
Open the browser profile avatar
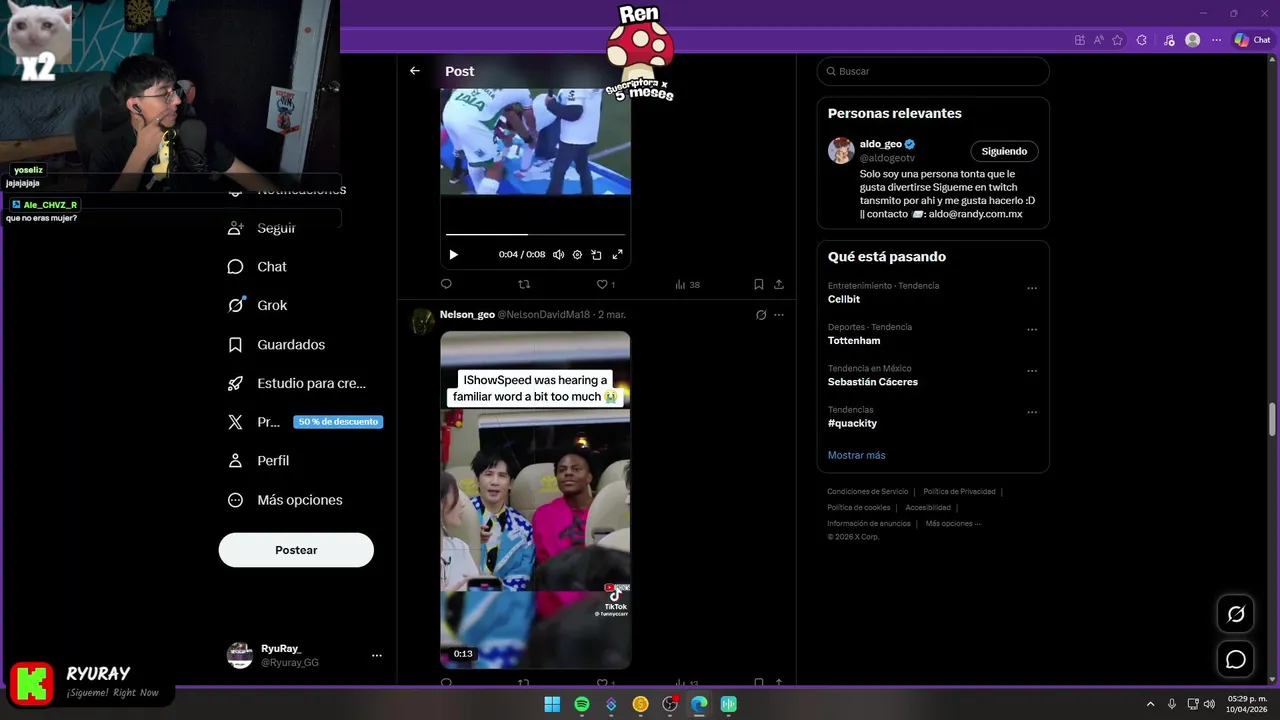(1192, 40)
